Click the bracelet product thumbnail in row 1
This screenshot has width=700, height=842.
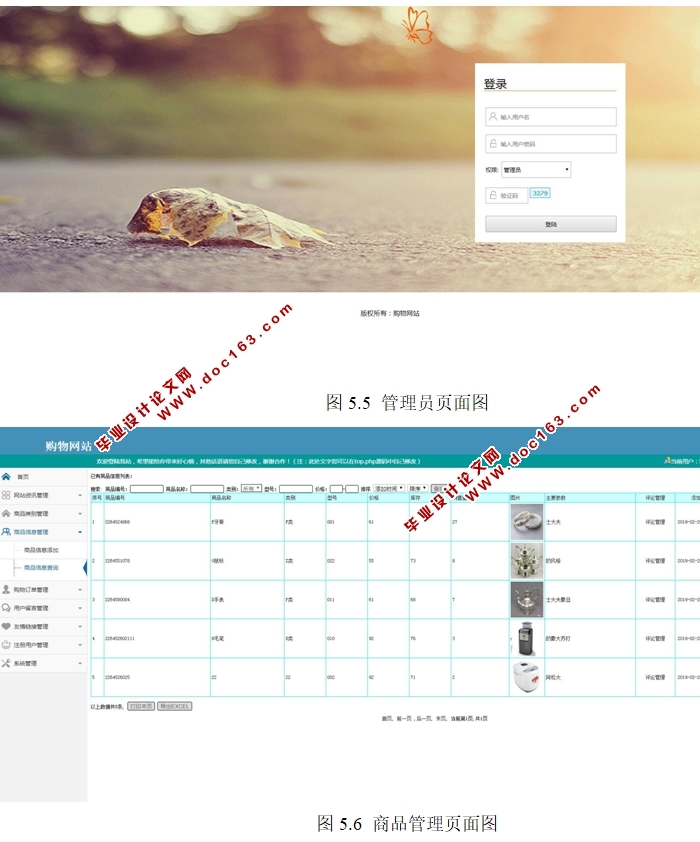point(527,521)
